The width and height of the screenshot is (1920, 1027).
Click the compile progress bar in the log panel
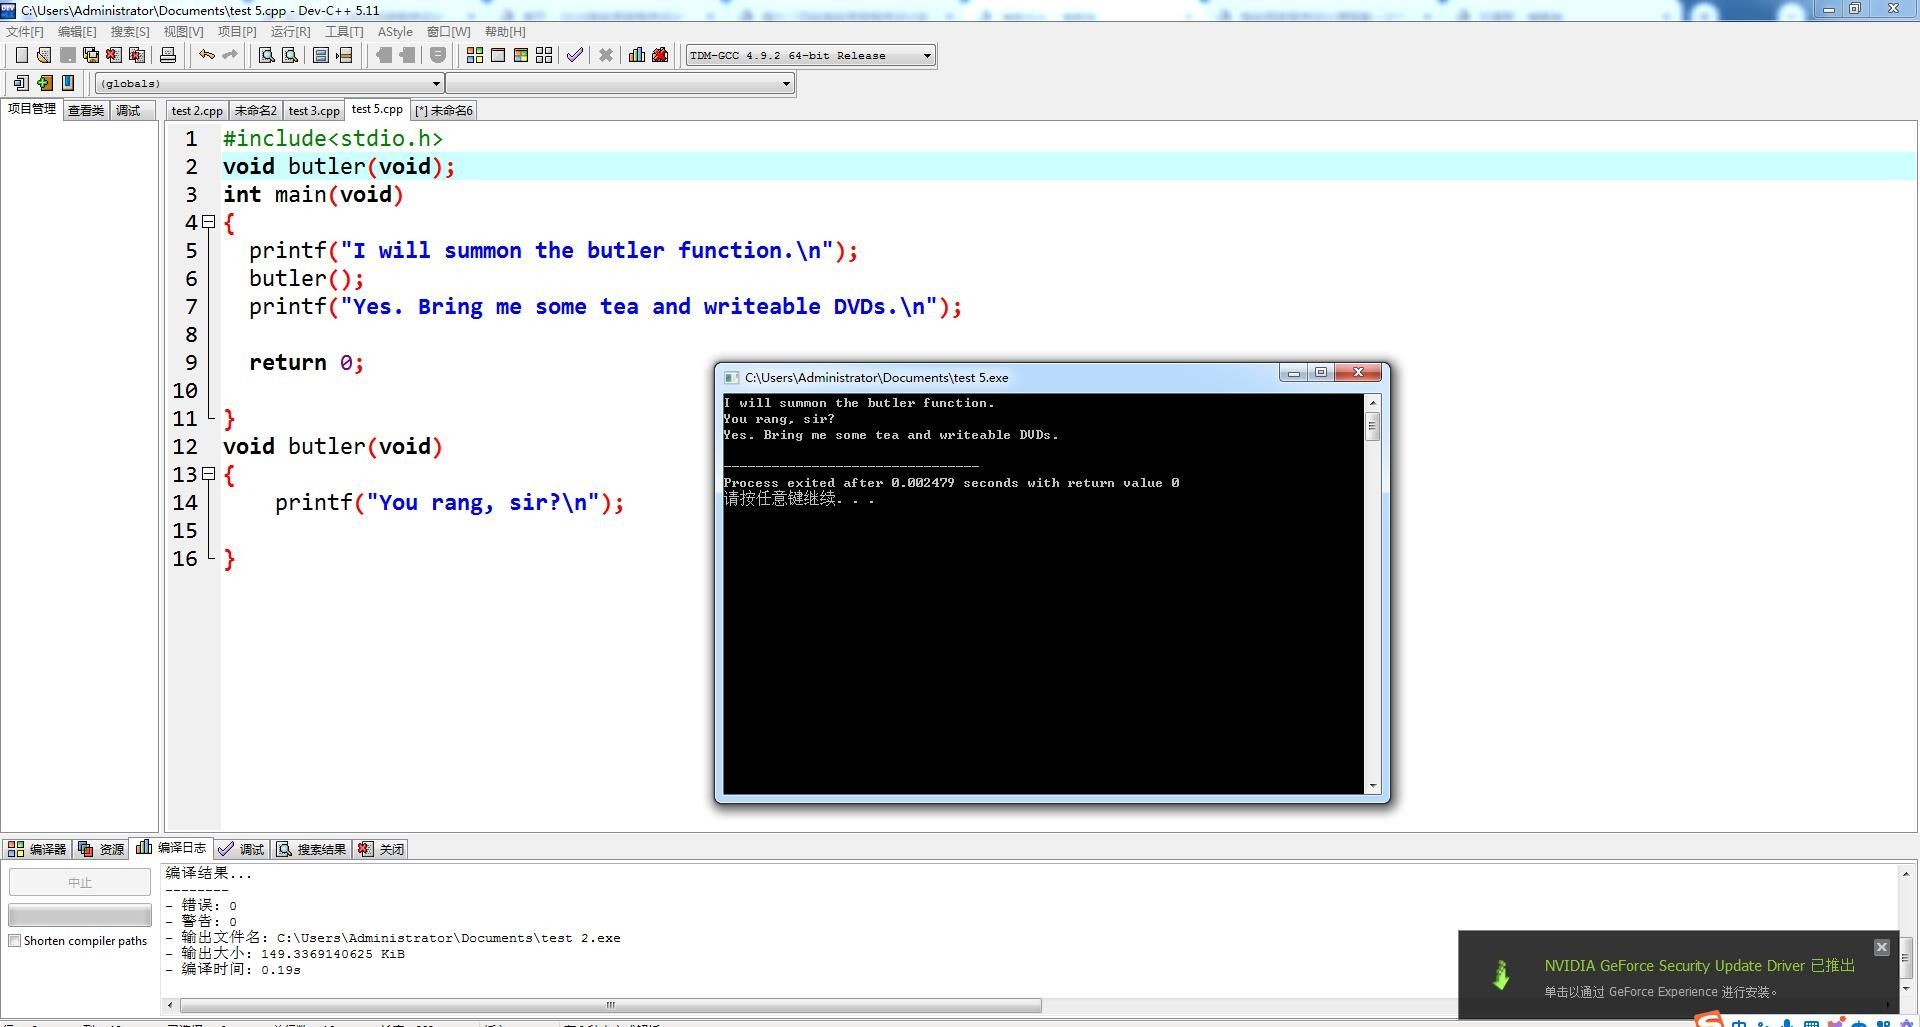(80, 915)
